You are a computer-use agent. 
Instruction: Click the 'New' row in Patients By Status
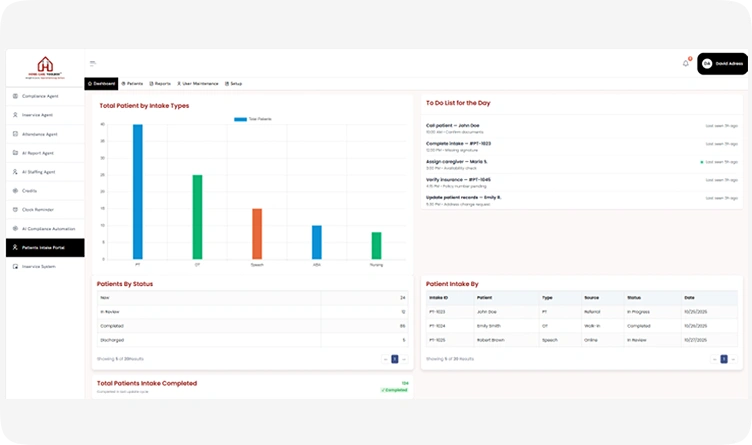point(253,298)
